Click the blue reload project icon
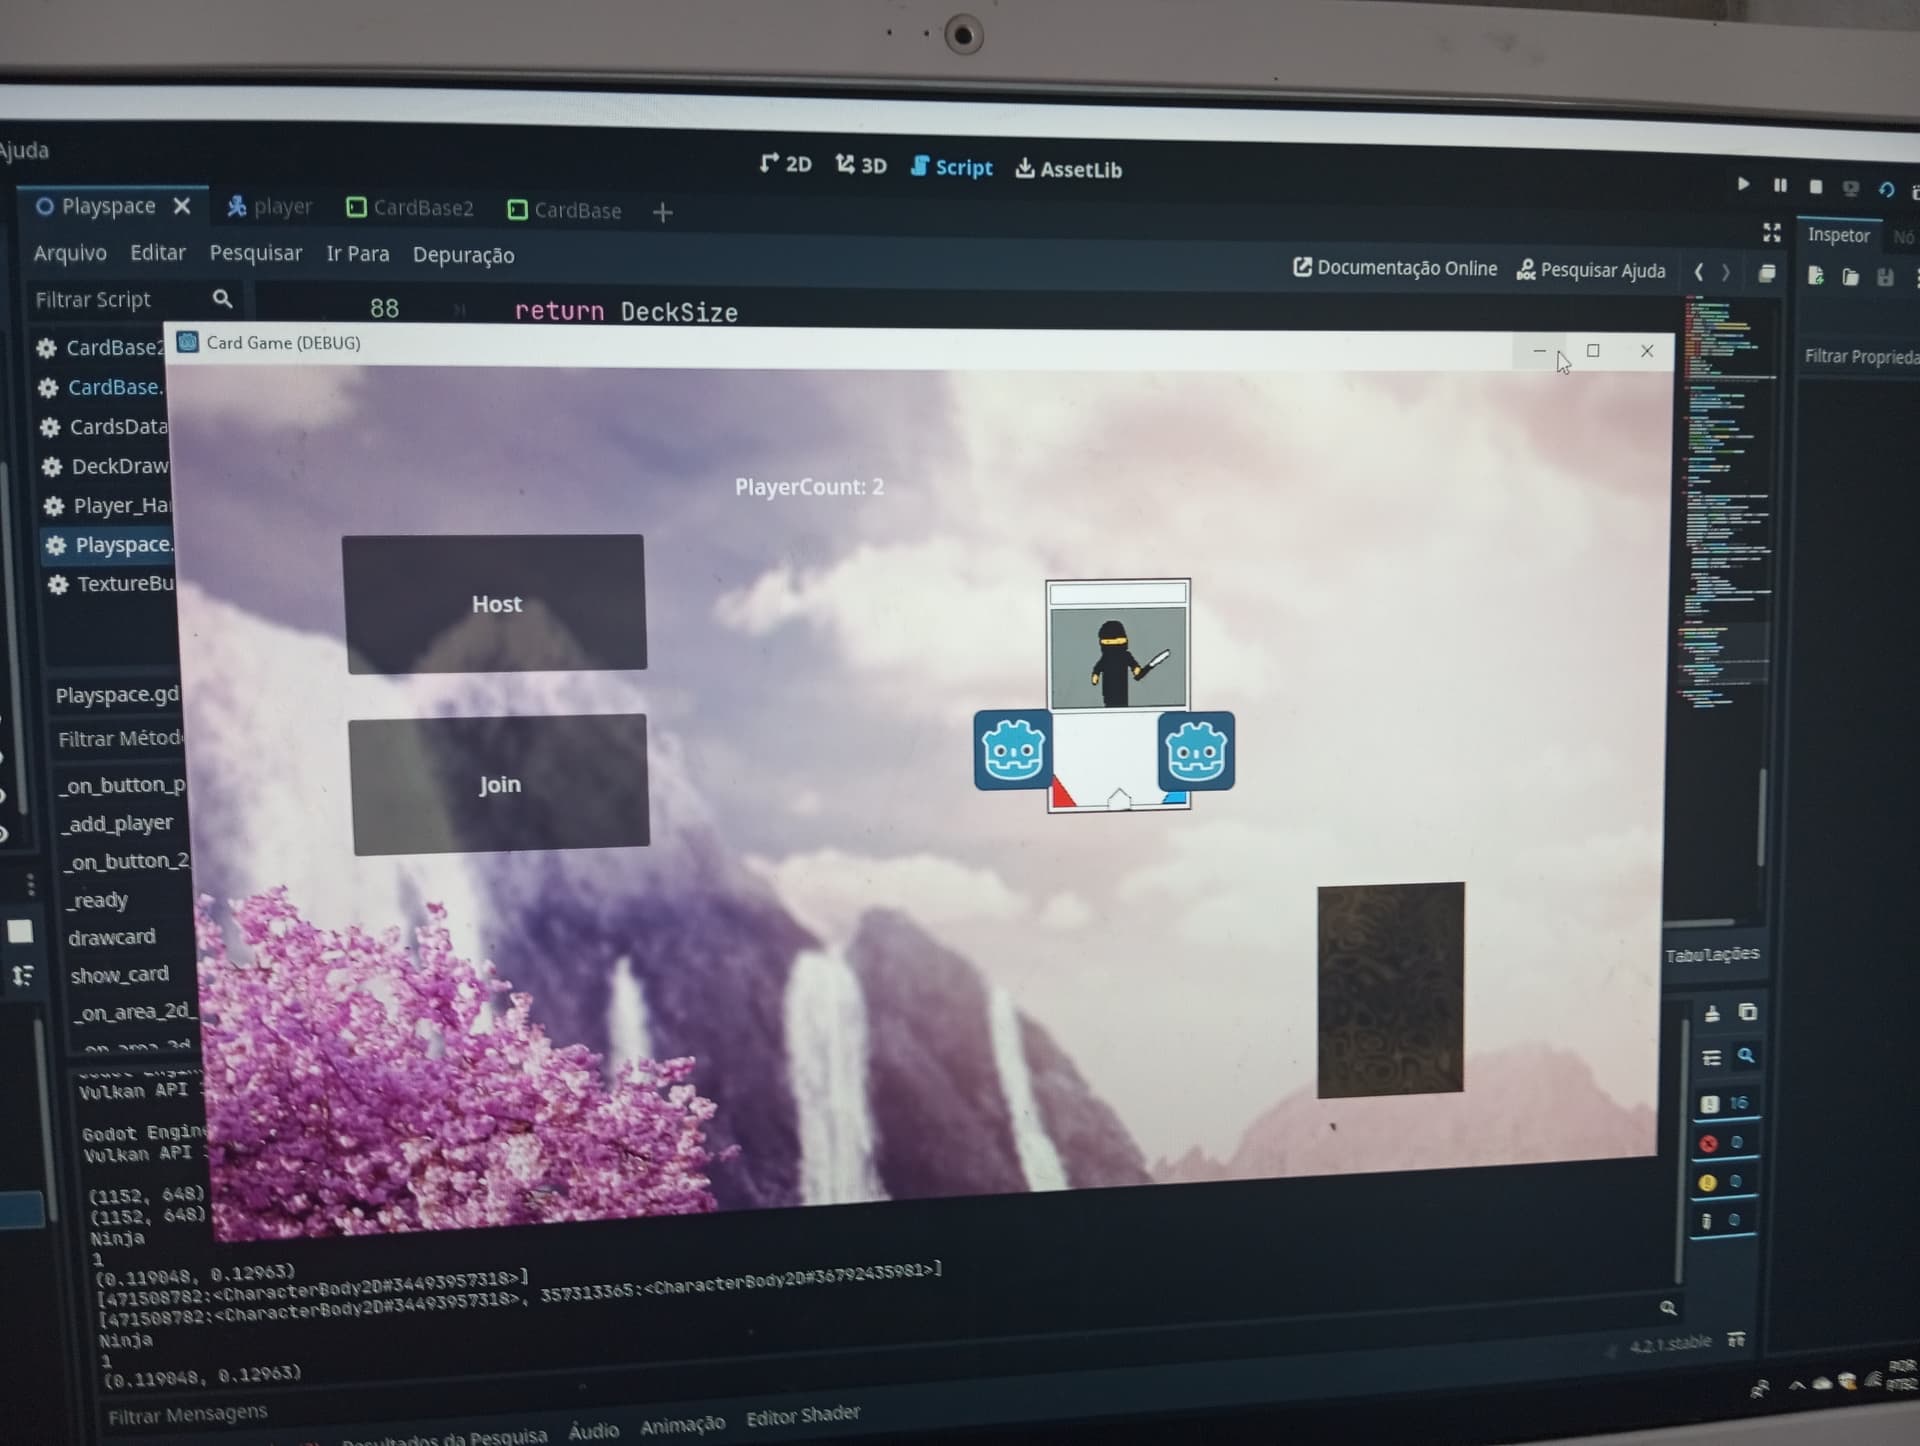The height and width of the screenshot is (1446, 1920). tap(1887, 189)
